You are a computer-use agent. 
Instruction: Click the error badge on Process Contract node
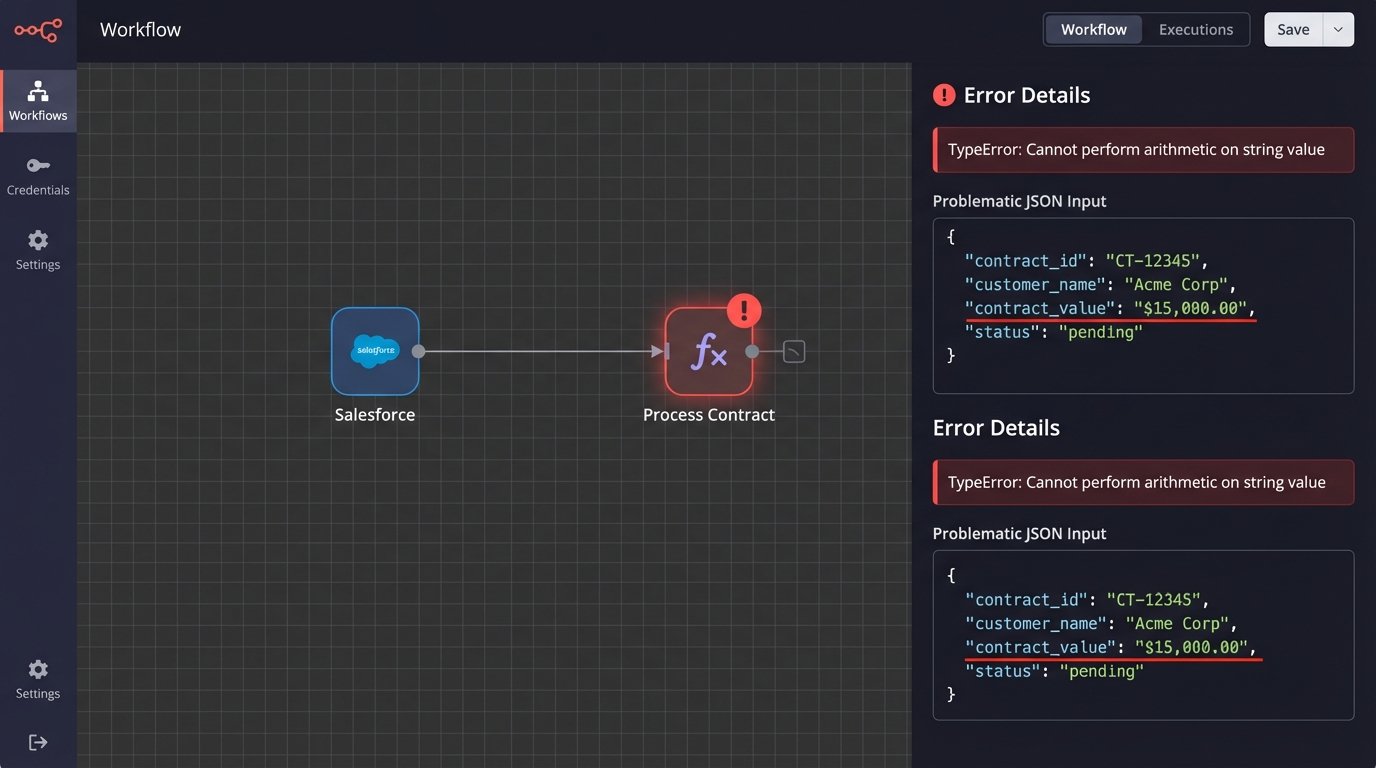coord(744,310)
